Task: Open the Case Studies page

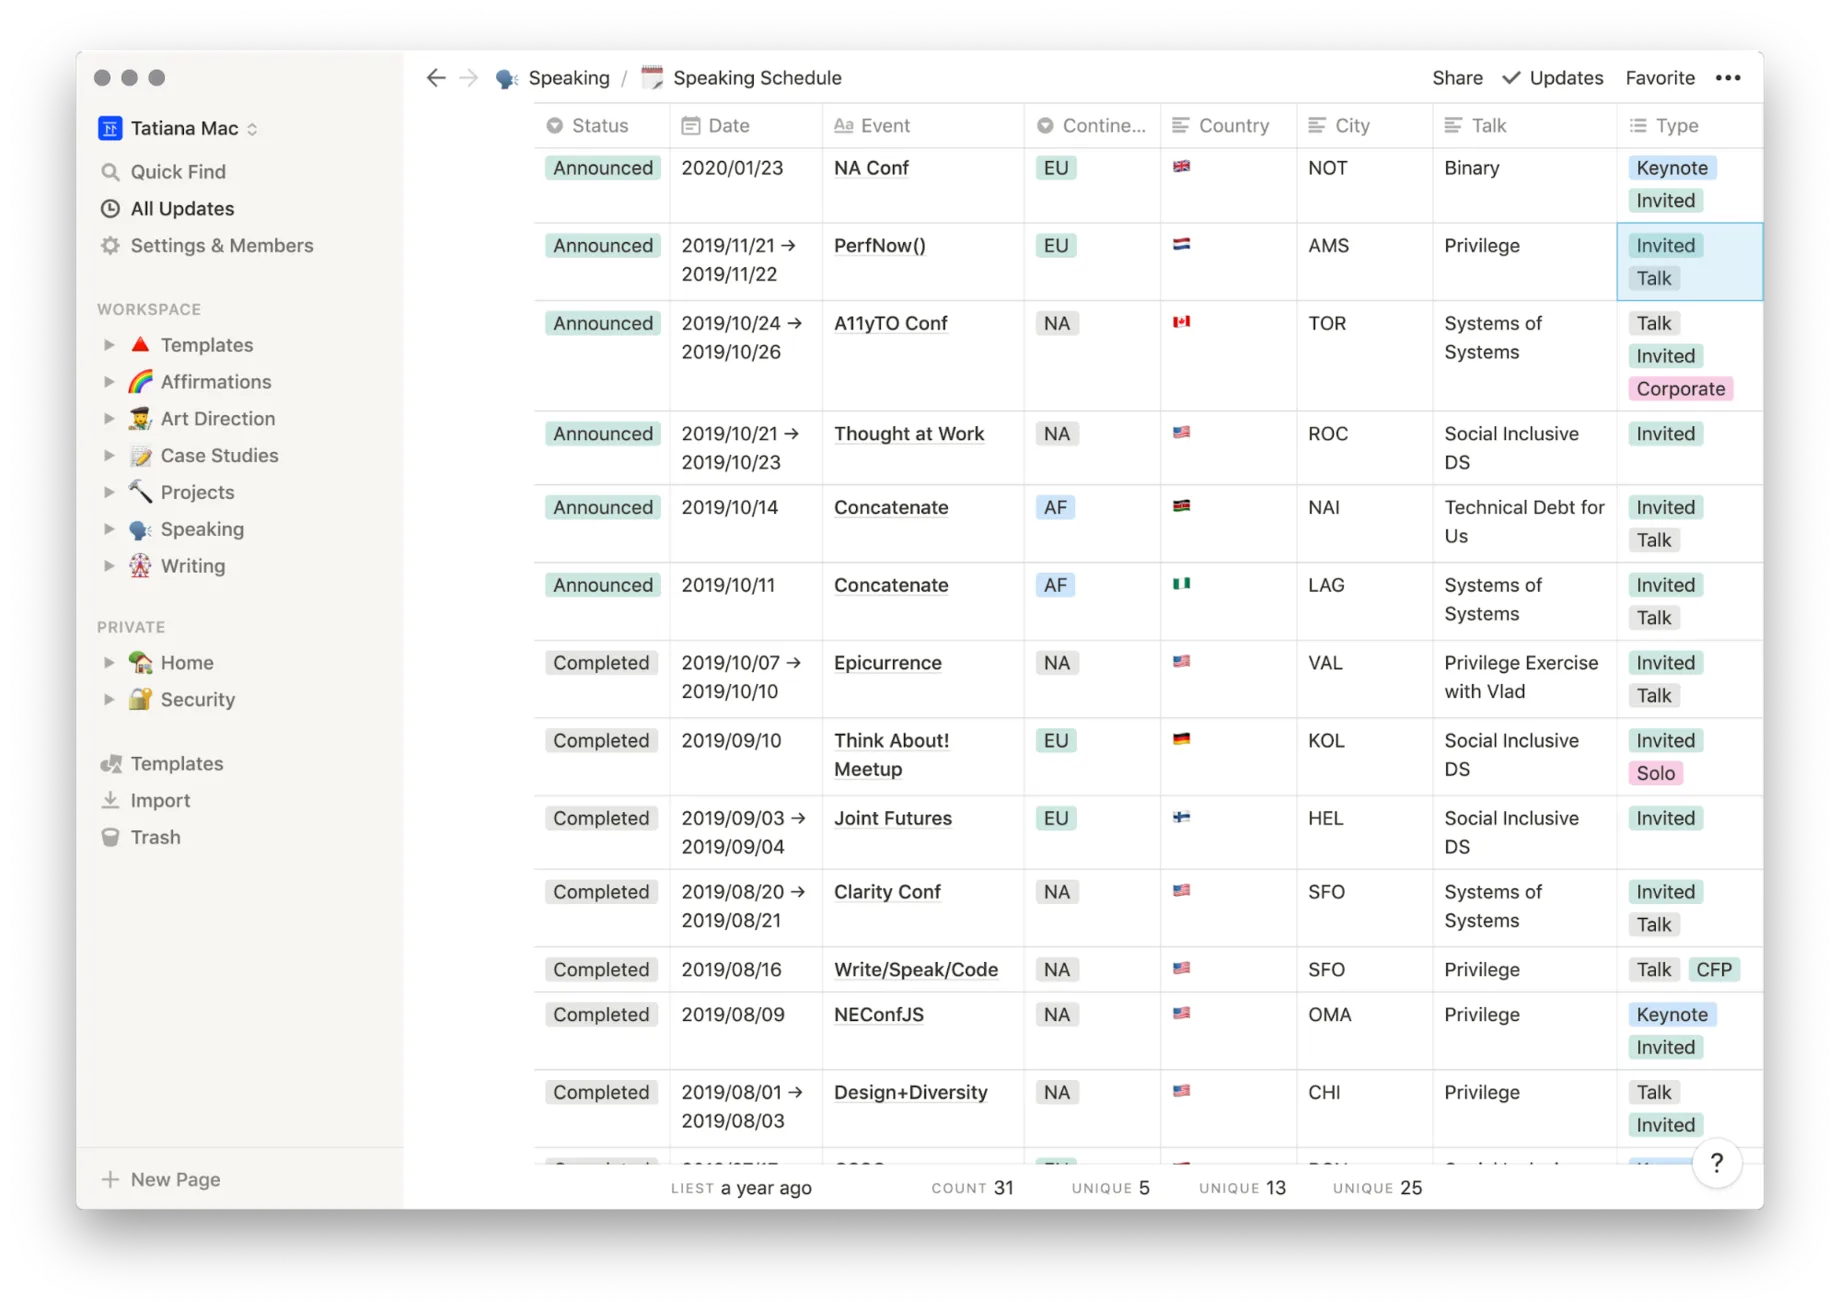Action: (219, 456)
